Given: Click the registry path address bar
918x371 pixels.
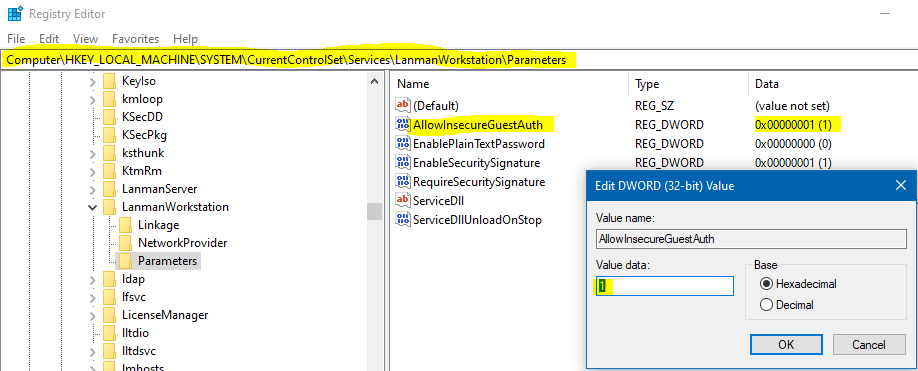Looking at the screenshot, I should click(459, 60).
